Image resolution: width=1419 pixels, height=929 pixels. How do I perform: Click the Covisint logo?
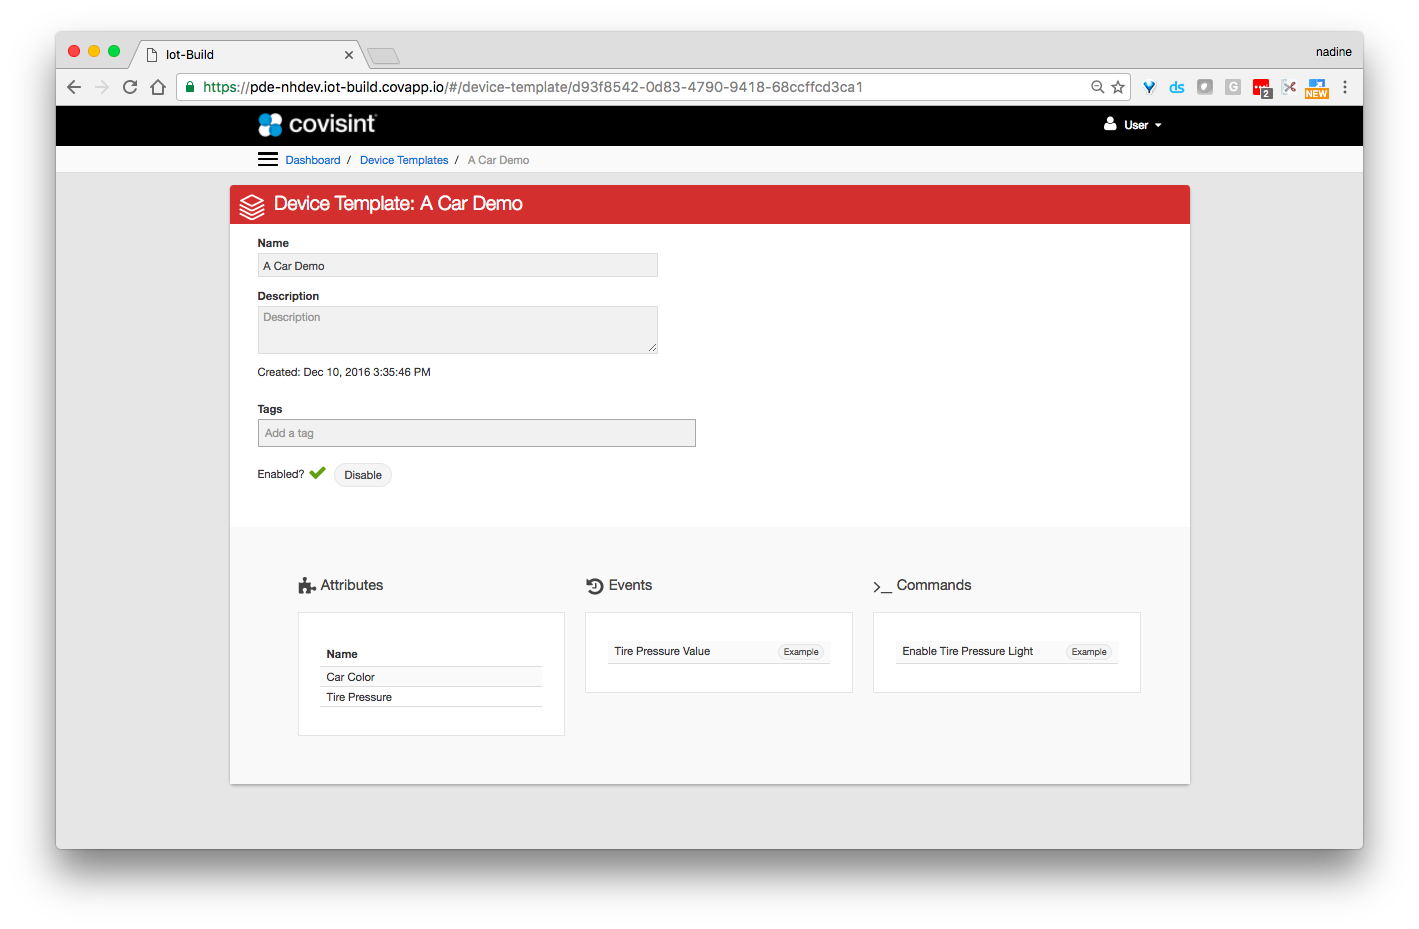[x=317, y=124]
